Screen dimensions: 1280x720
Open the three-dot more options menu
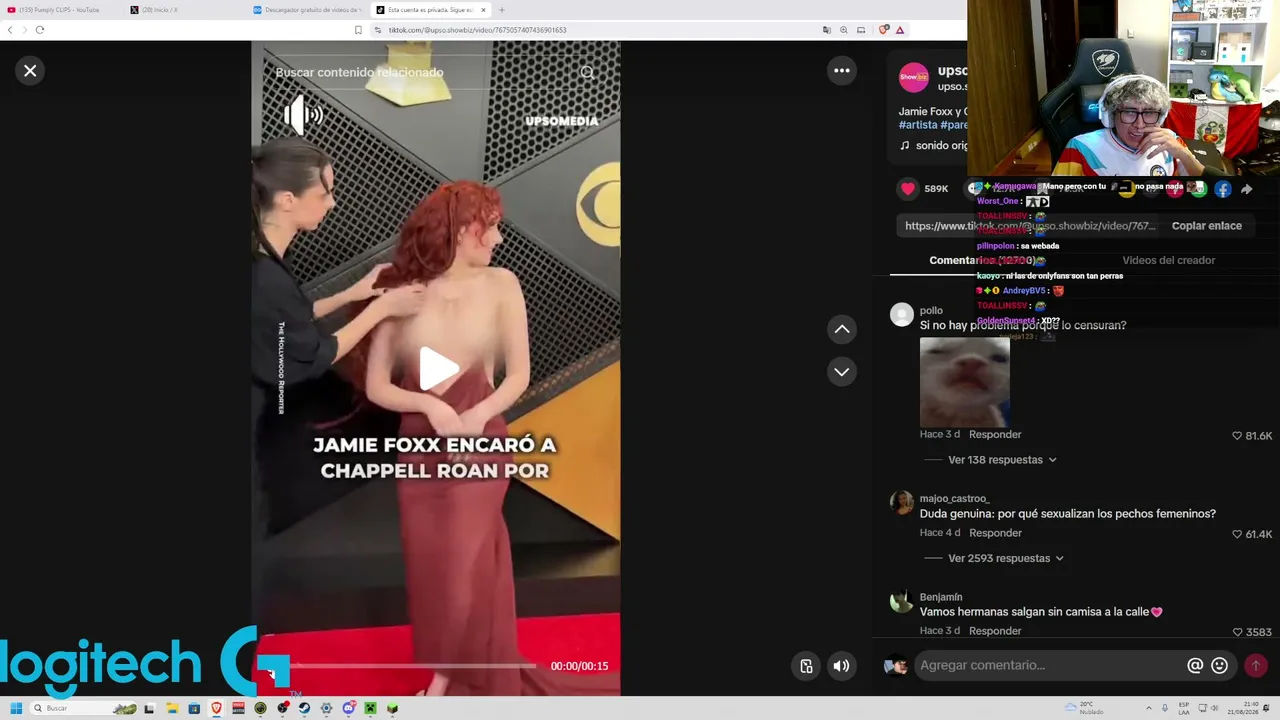tap(842, 70)
